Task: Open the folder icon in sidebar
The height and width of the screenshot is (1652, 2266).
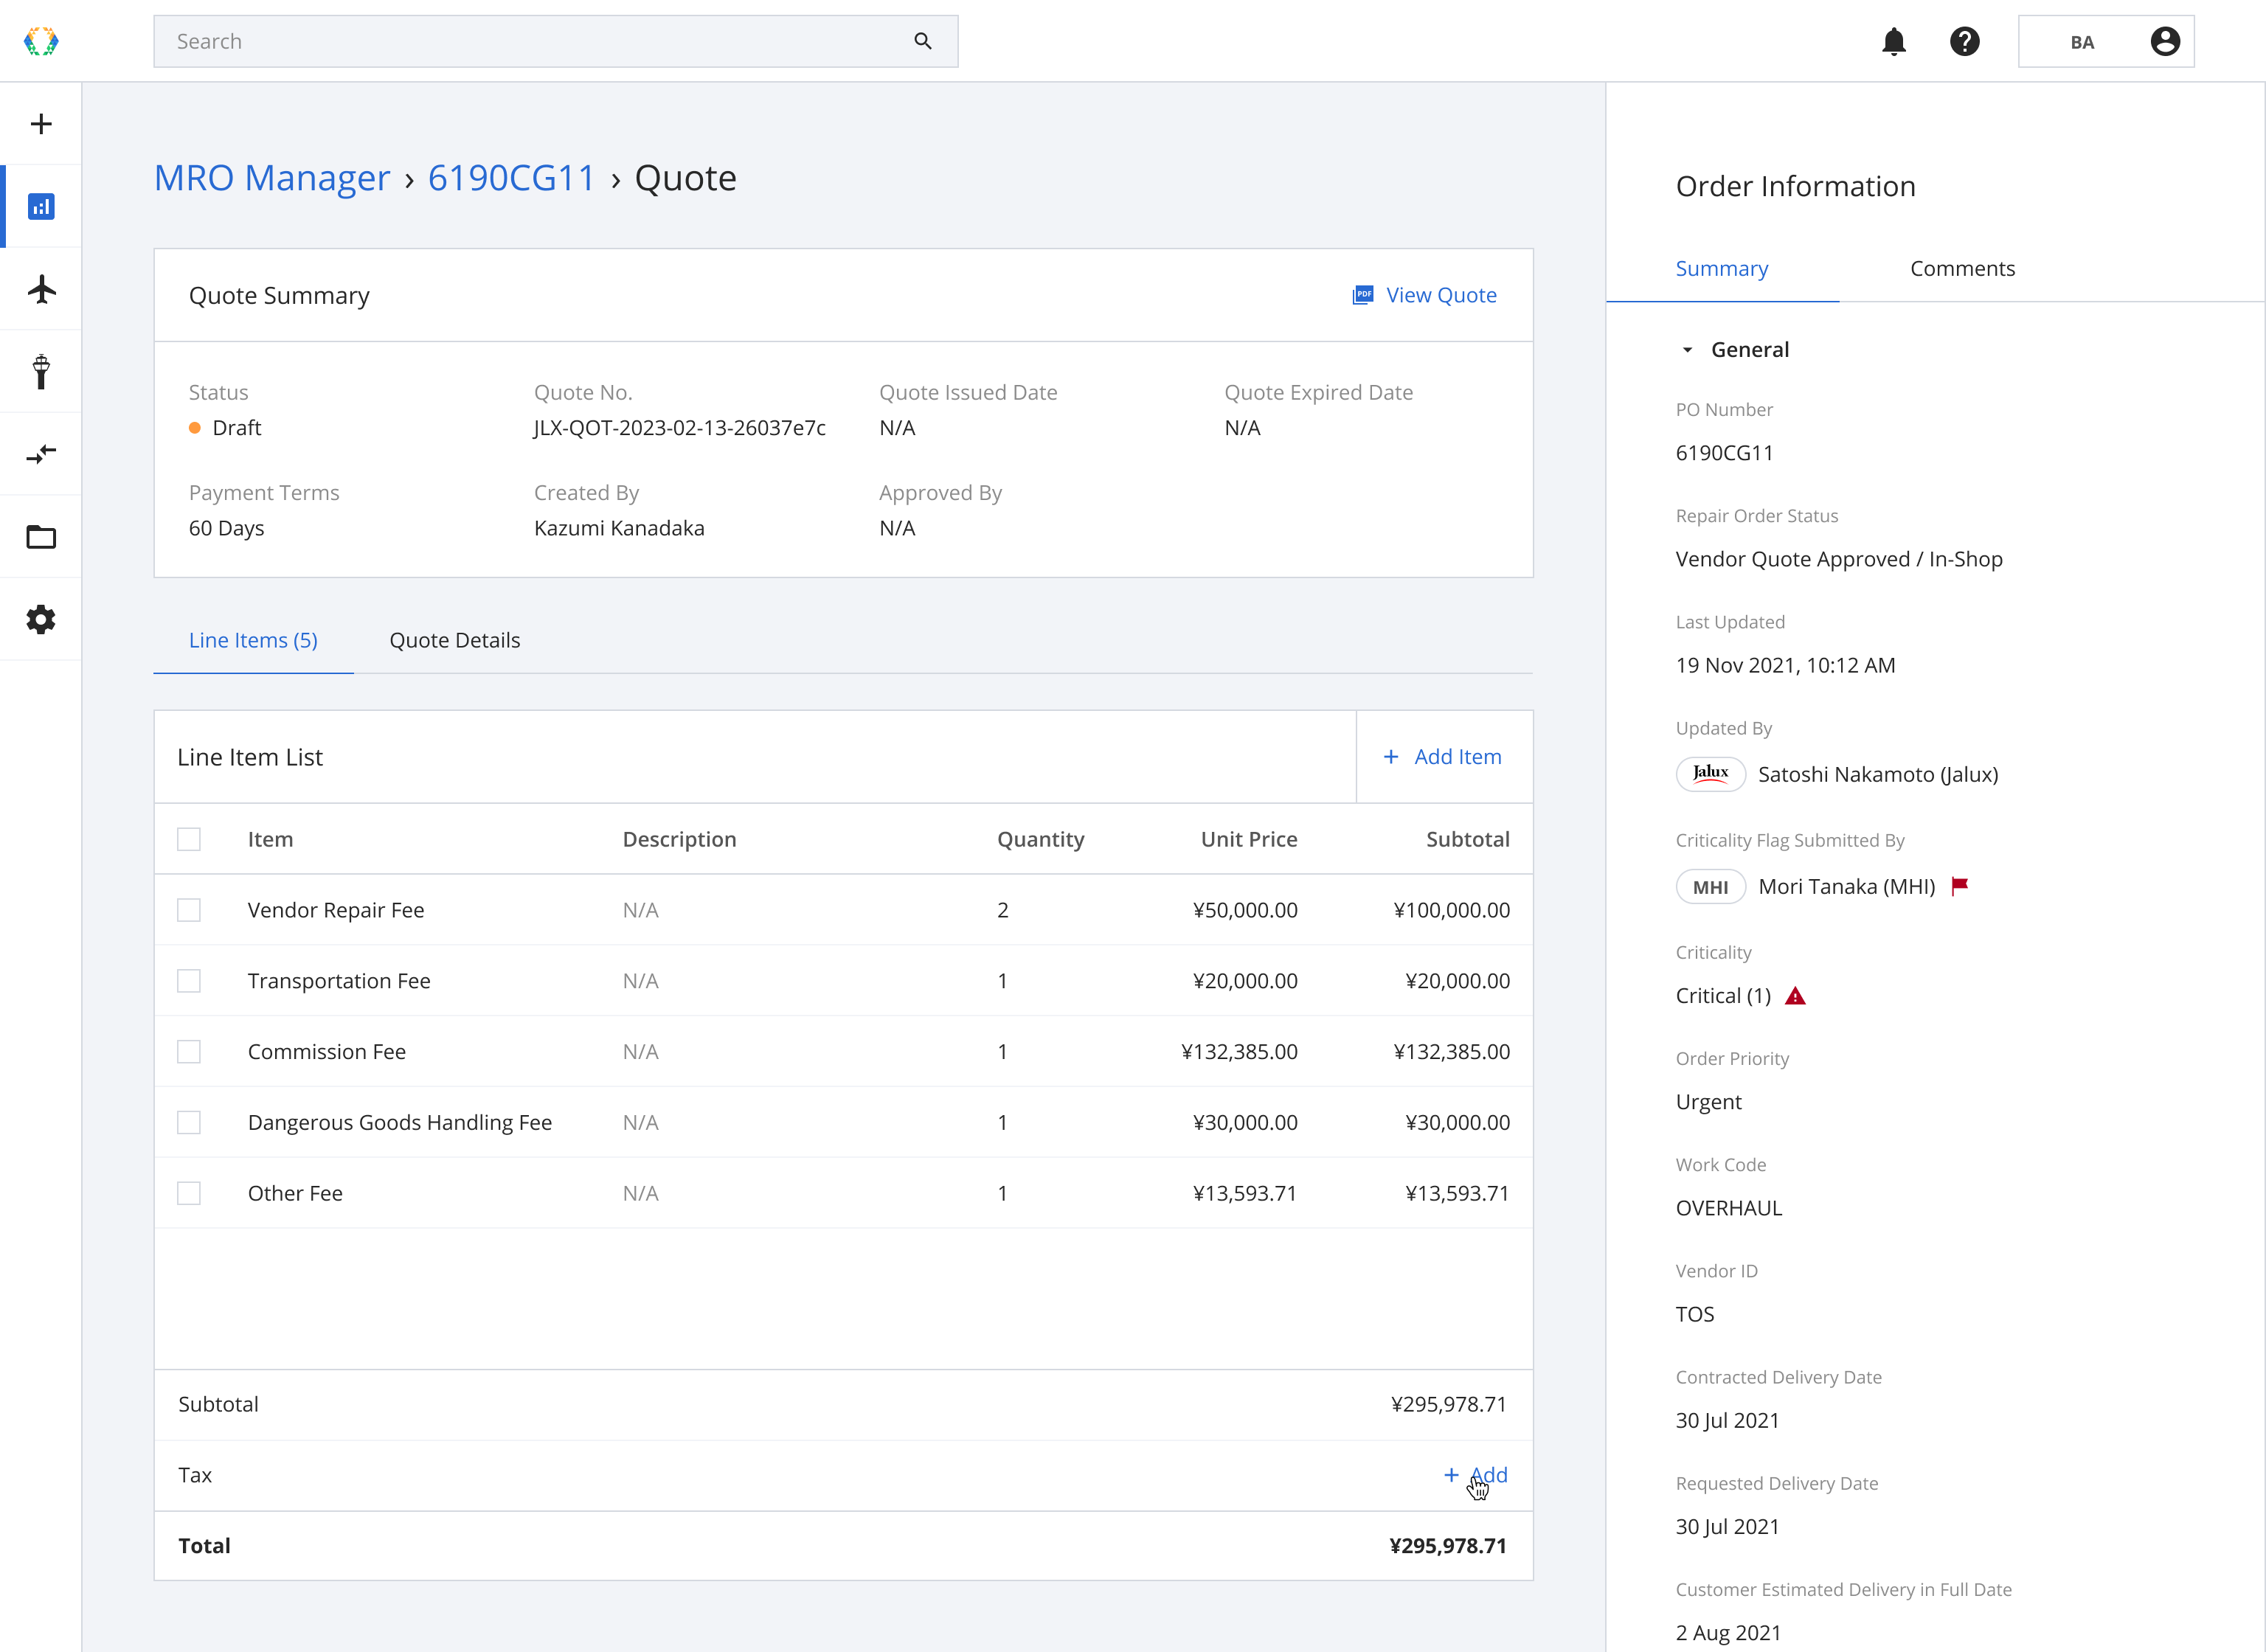Action: tap(41, 537)
